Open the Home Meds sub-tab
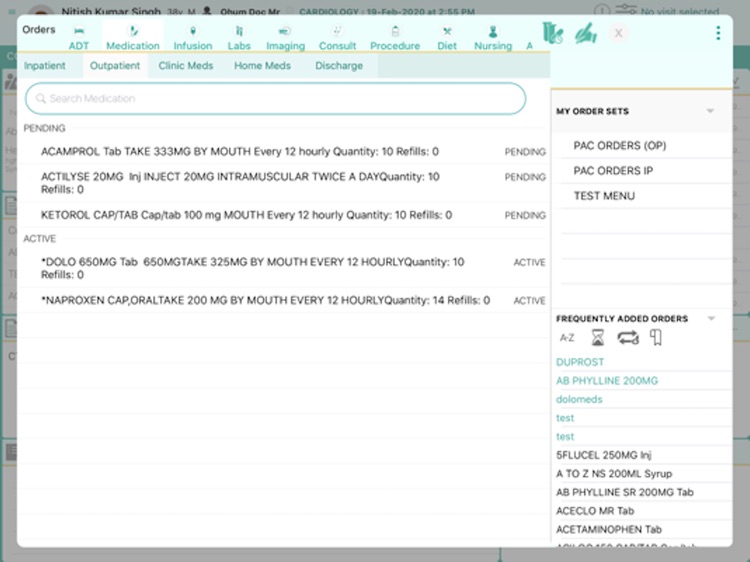 tap(262, 66)
